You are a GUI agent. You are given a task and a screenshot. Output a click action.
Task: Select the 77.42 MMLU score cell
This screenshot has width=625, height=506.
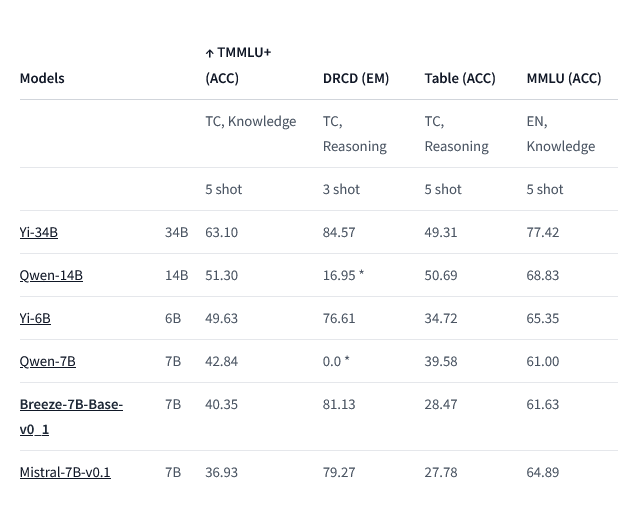[x=542, y=232]
